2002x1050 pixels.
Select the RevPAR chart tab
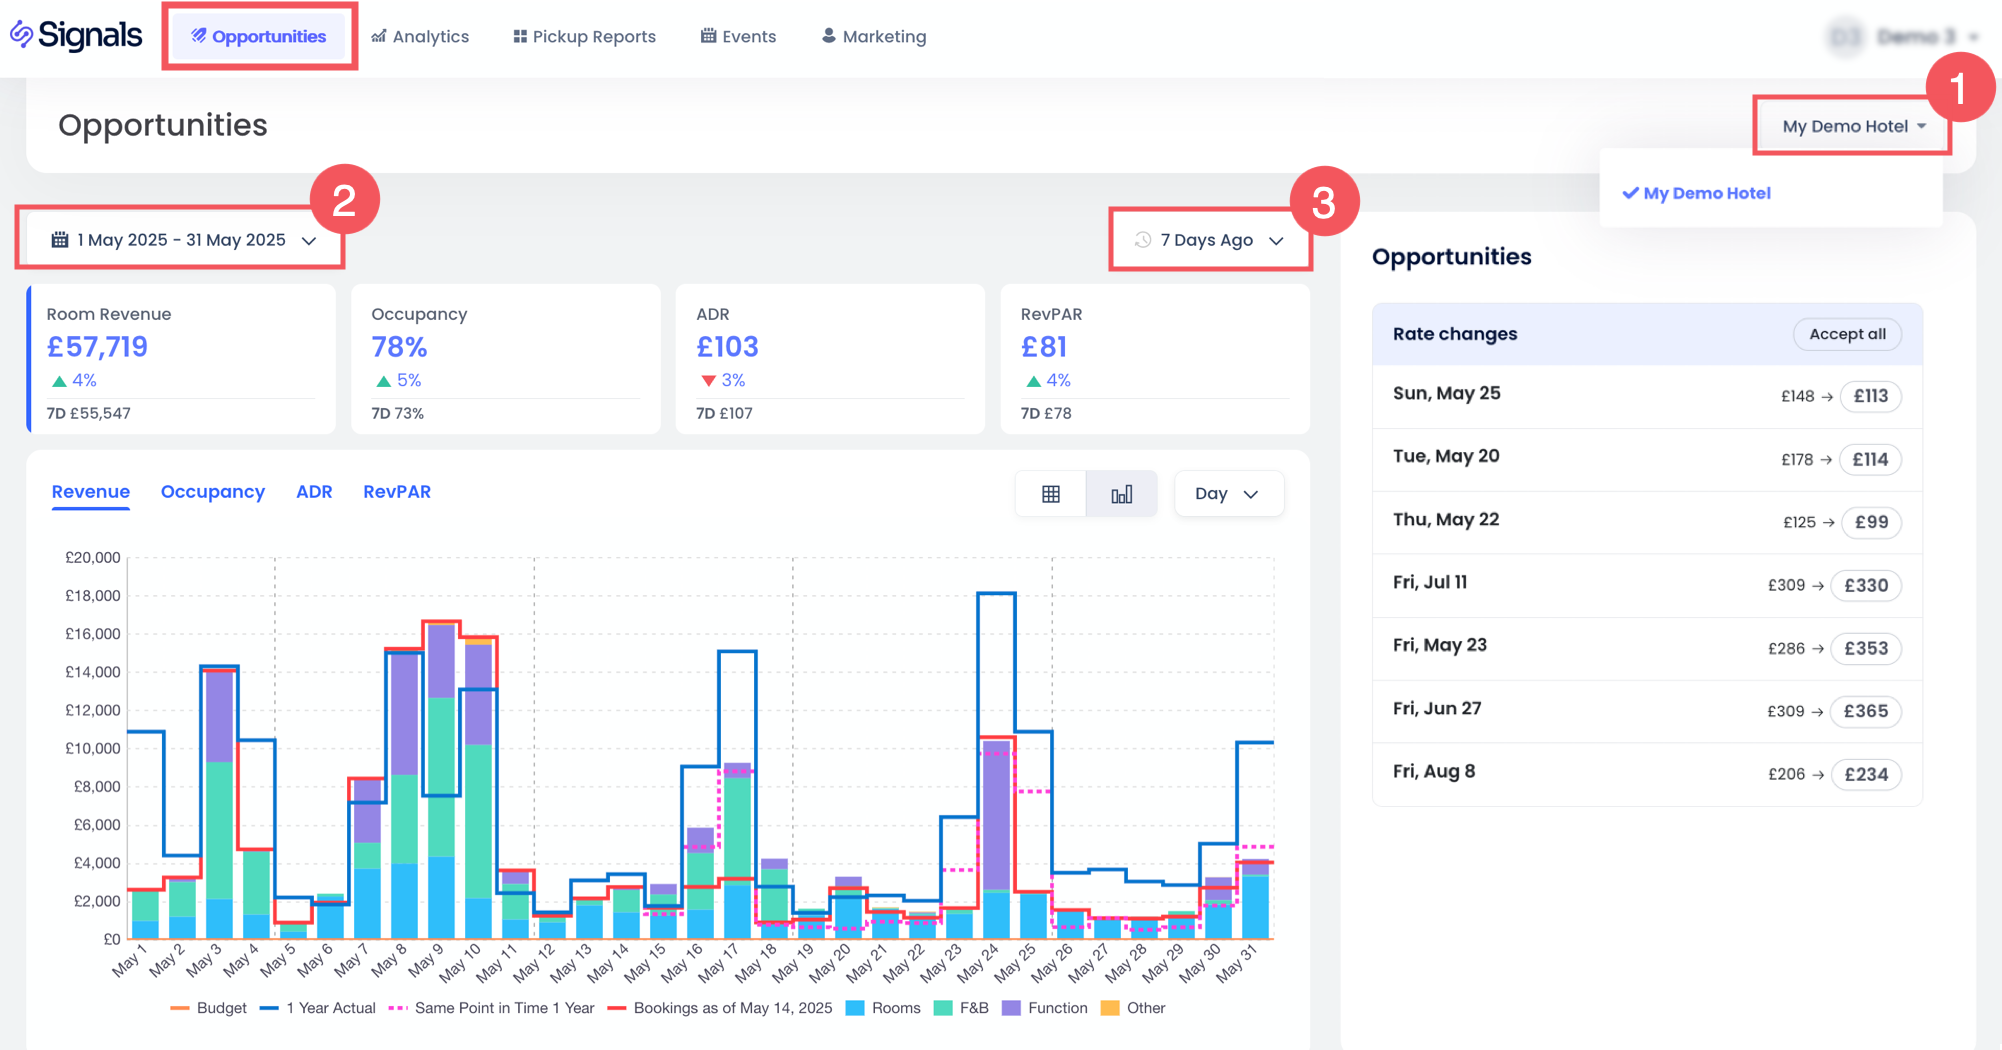click(x=396, y=492)
